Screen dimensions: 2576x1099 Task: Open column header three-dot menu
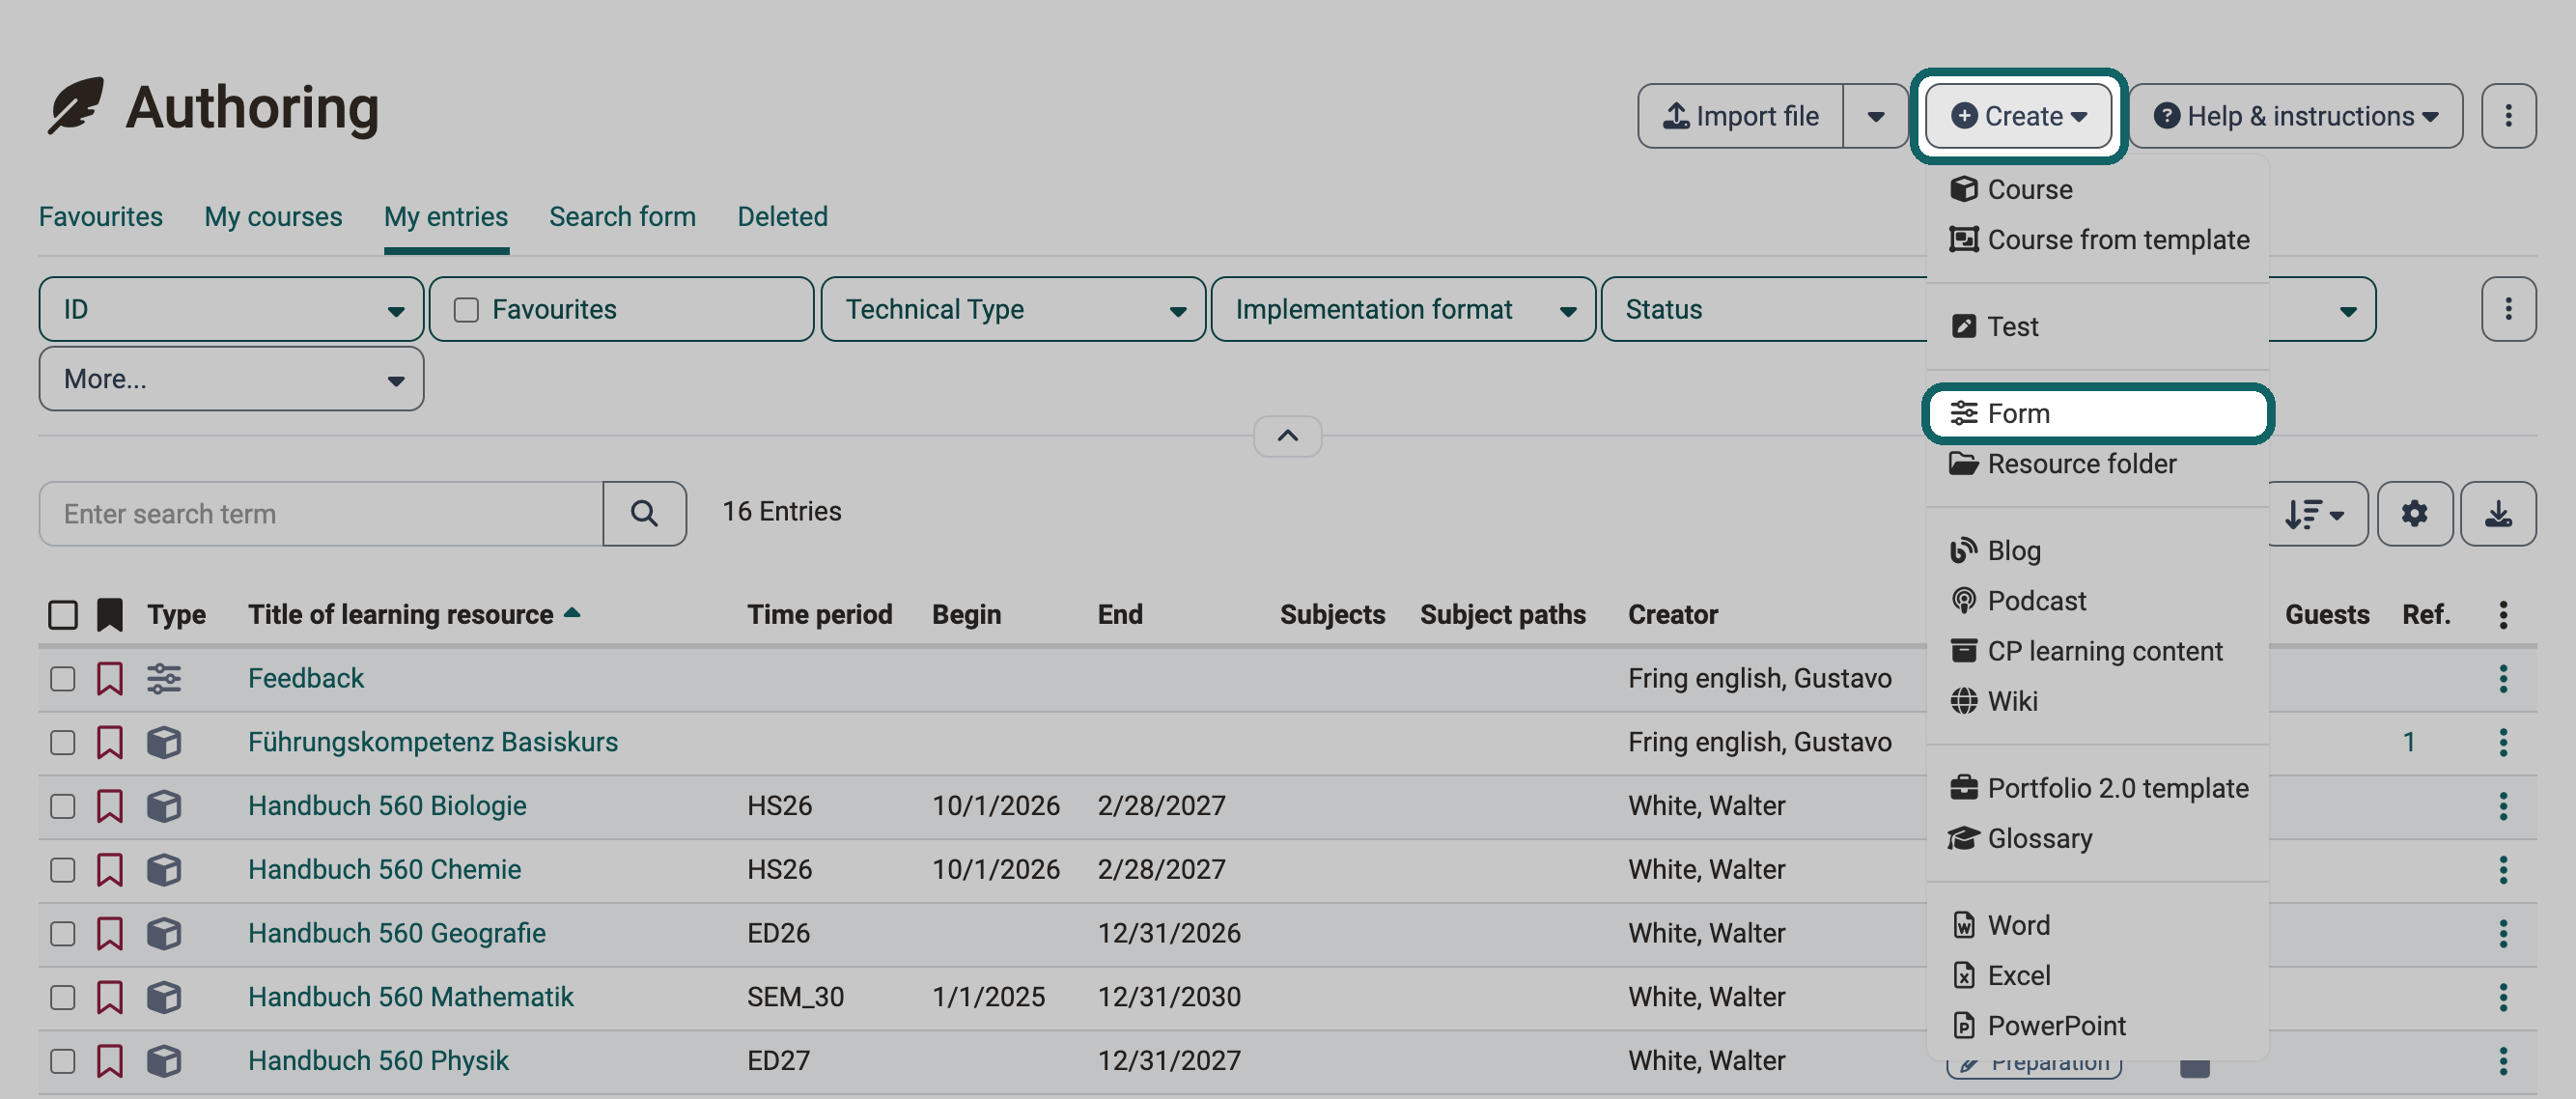coord(2503,614)
